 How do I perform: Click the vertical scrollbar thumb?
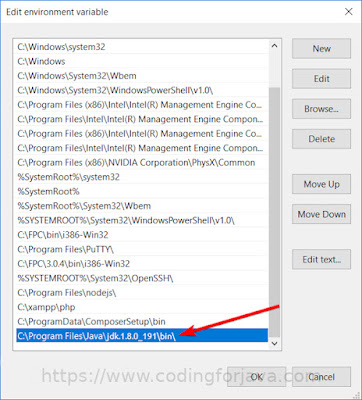point(274,212)
